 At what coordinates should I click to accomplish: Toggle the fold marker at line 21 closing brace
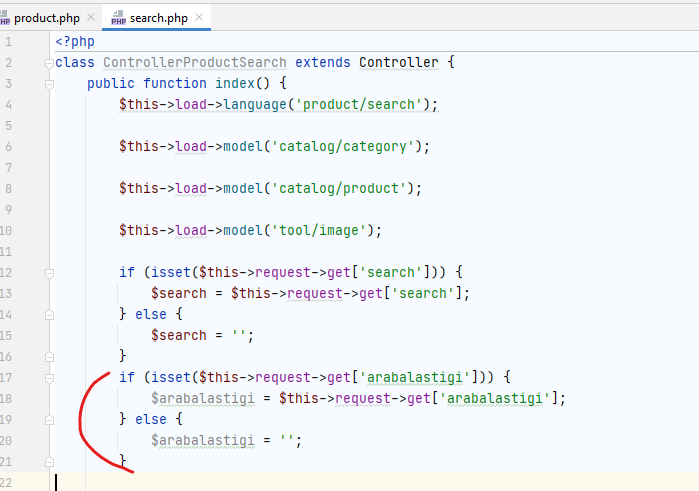(x=49, y=462)
